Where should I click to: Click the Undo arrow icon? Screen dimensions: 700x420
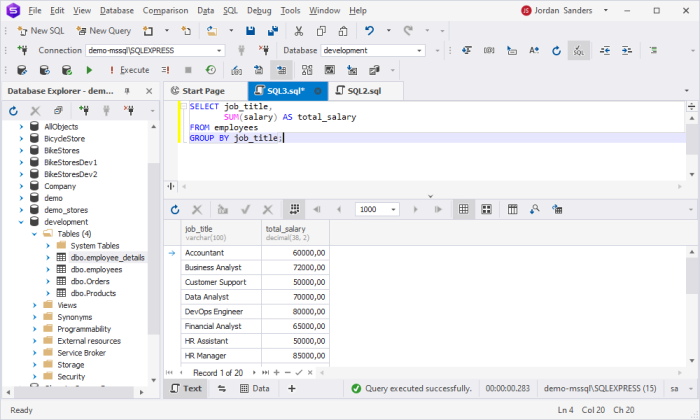(371, 30)
